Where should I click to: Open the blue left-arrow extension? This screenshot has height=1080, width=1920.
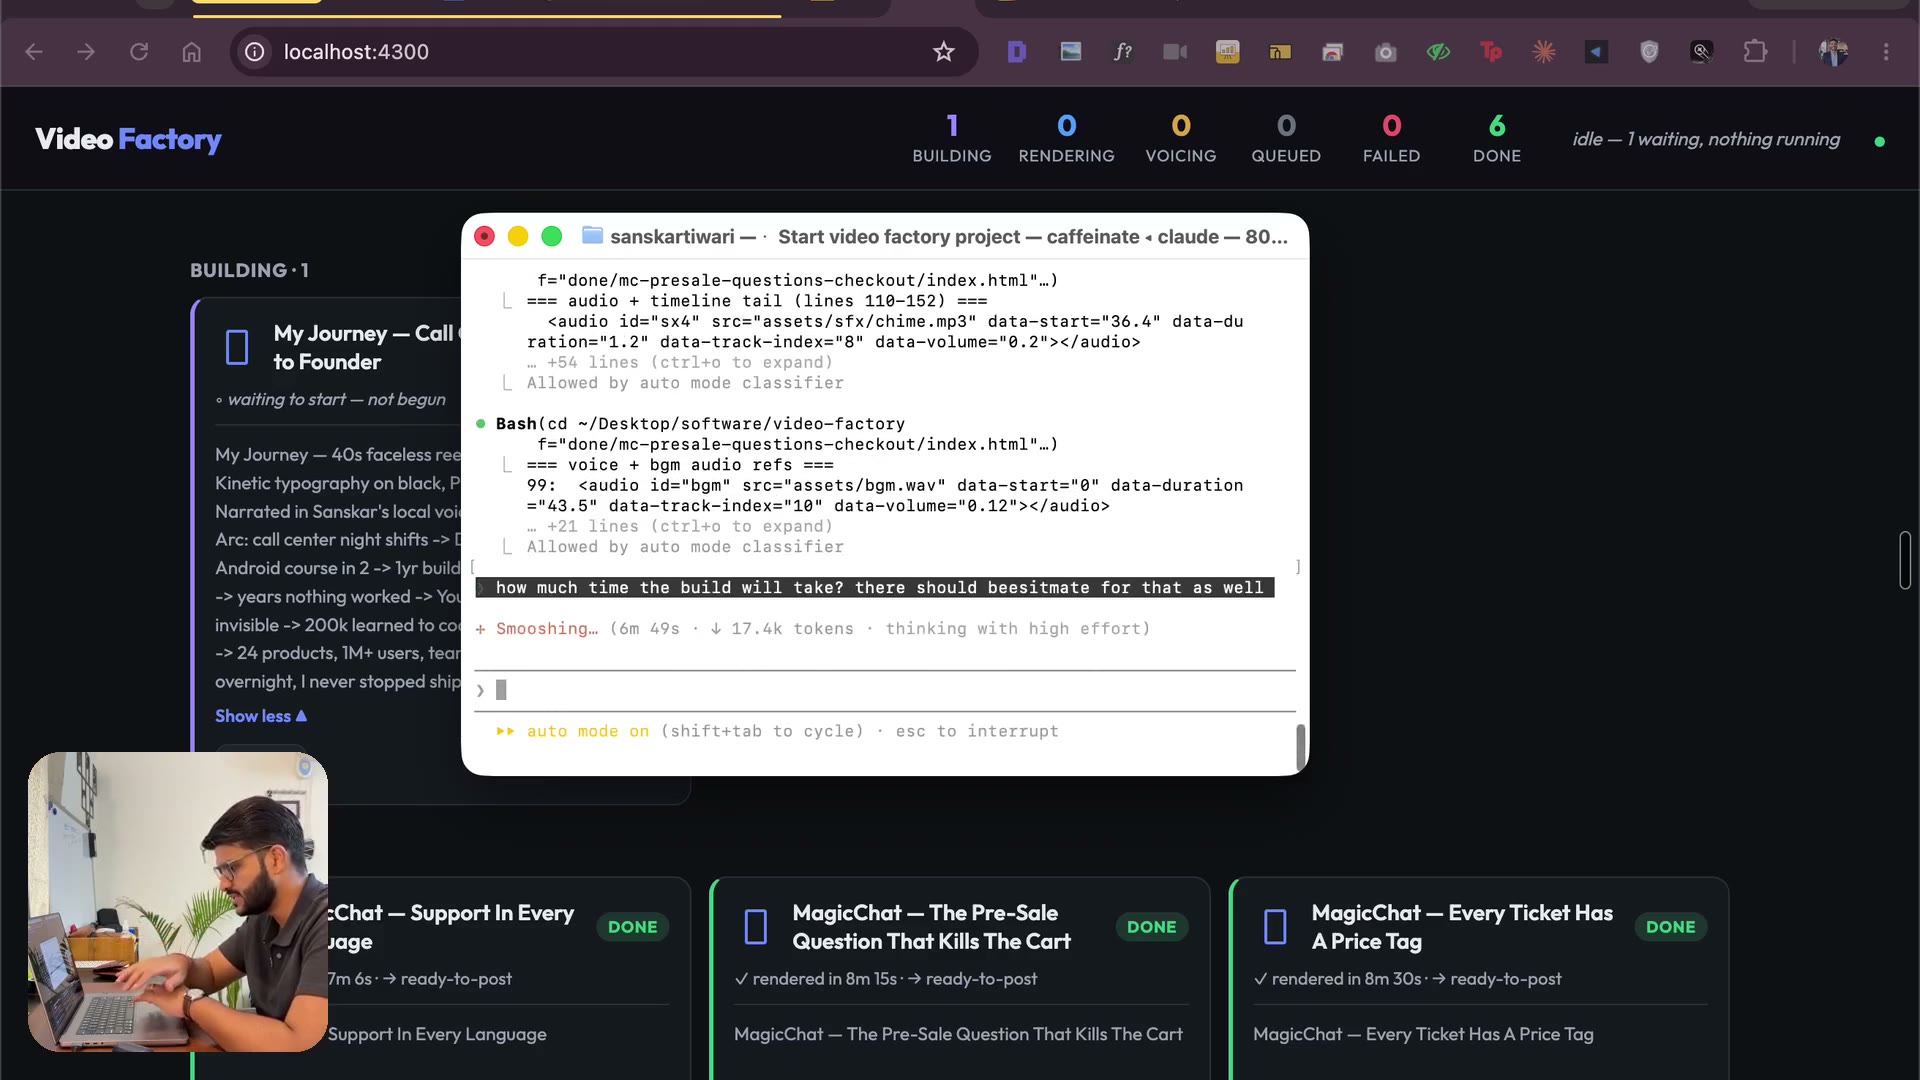(1597, 52)
